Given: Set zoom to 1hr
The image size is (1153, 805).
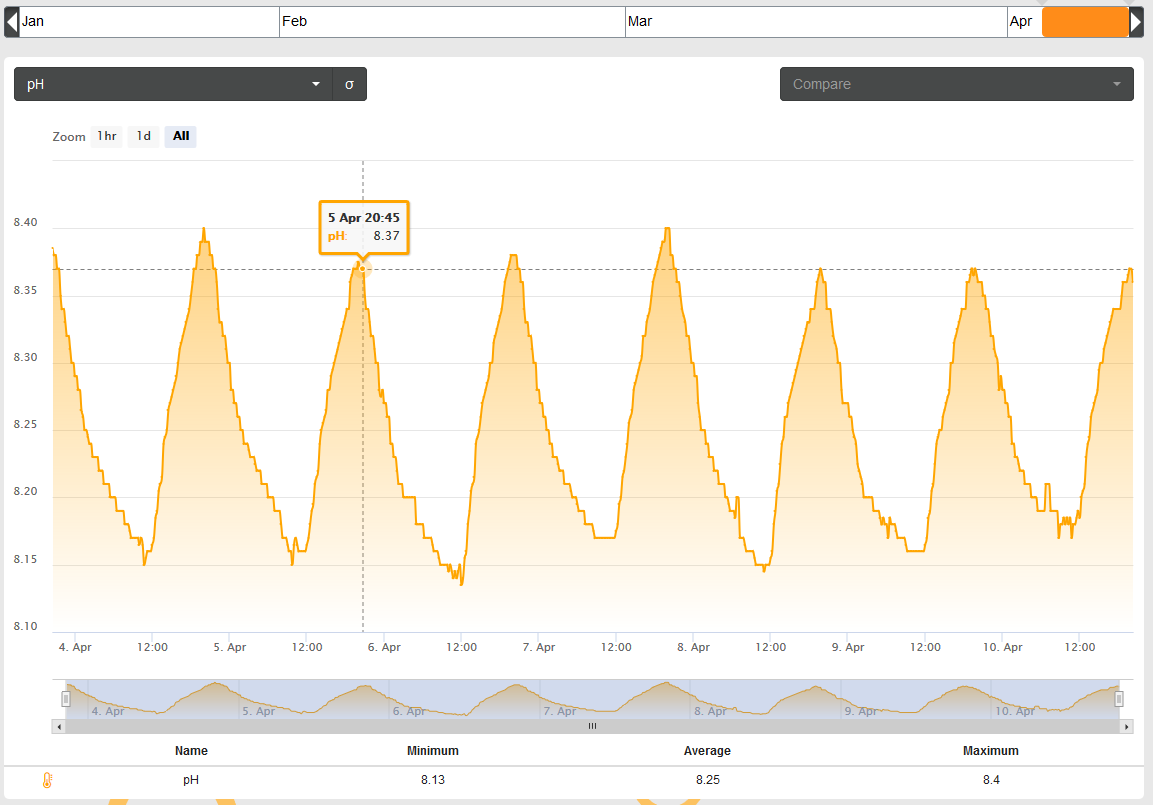Looking at the screenshot, I should click(107, 136).
